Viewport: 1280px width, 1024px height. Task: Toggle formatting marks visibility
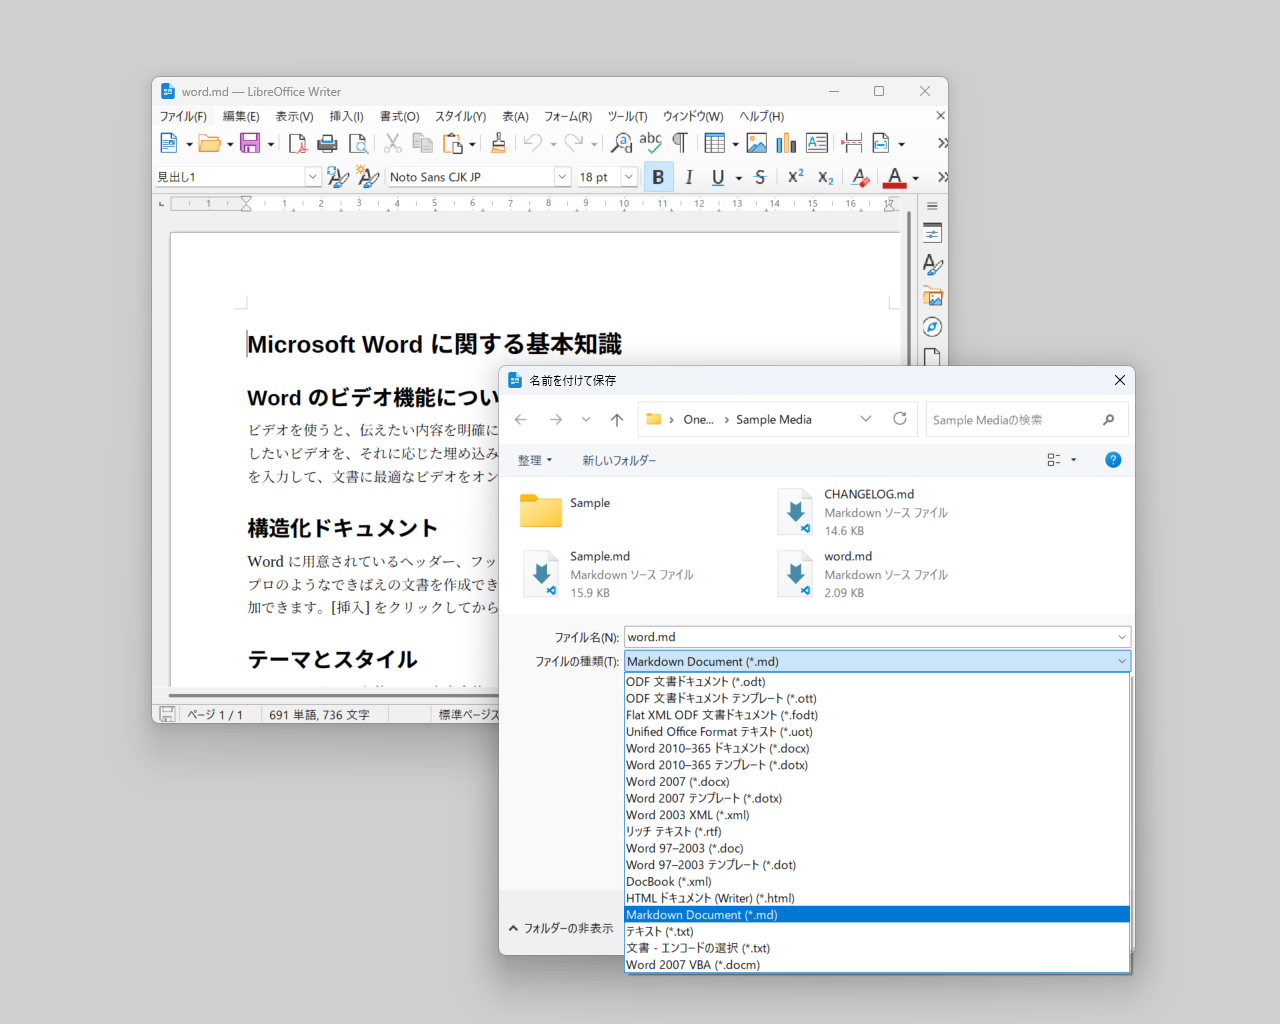click(x=680, y=143)
